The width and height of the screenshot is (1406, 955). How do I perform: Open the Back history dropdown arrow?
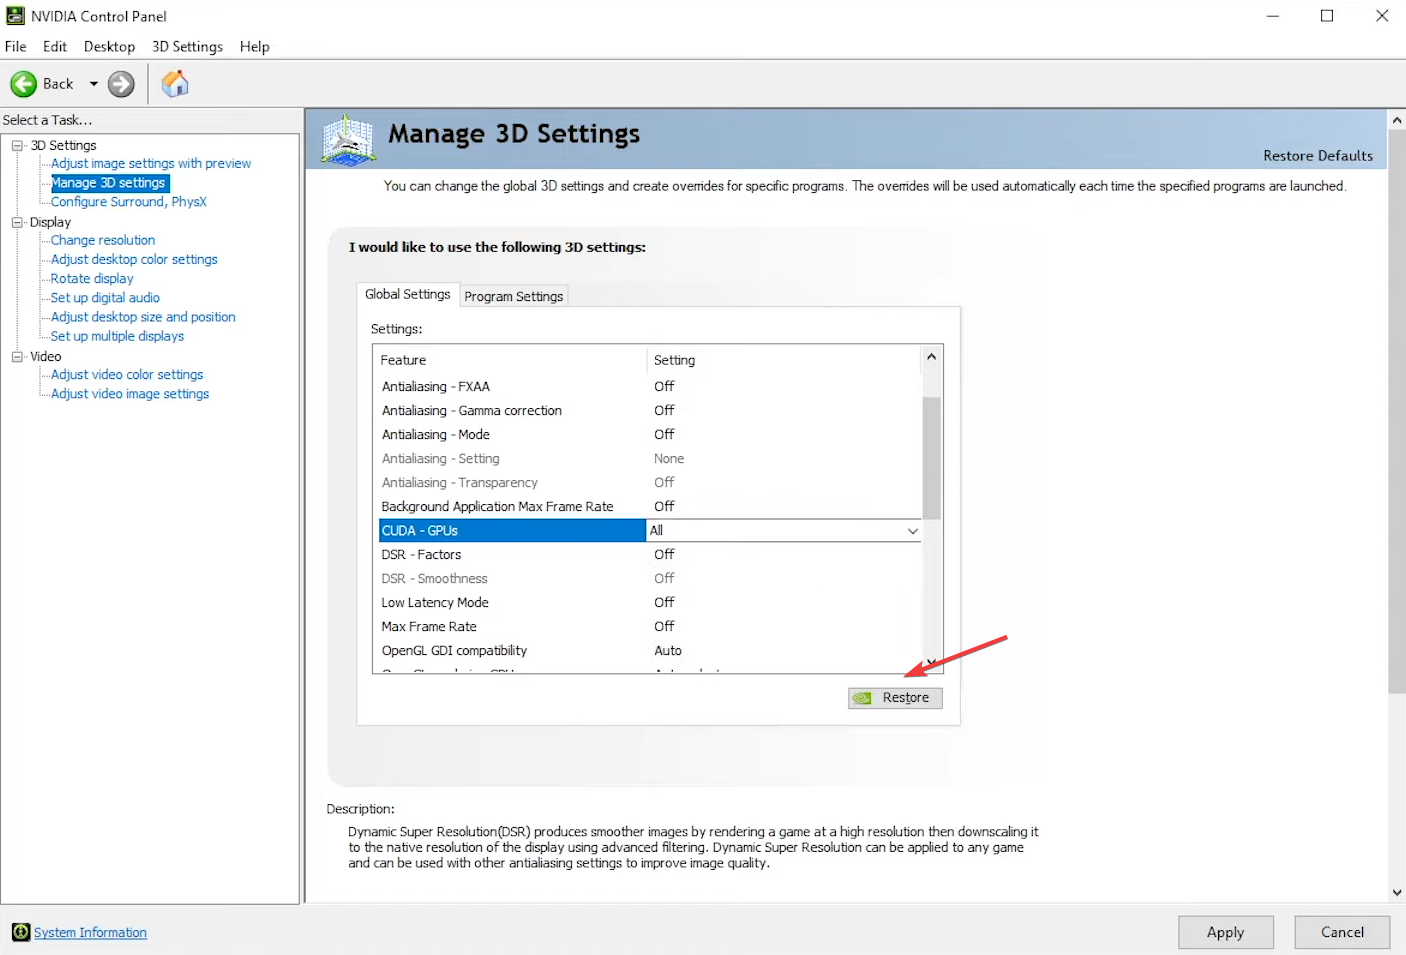click(x=94, y=84)
